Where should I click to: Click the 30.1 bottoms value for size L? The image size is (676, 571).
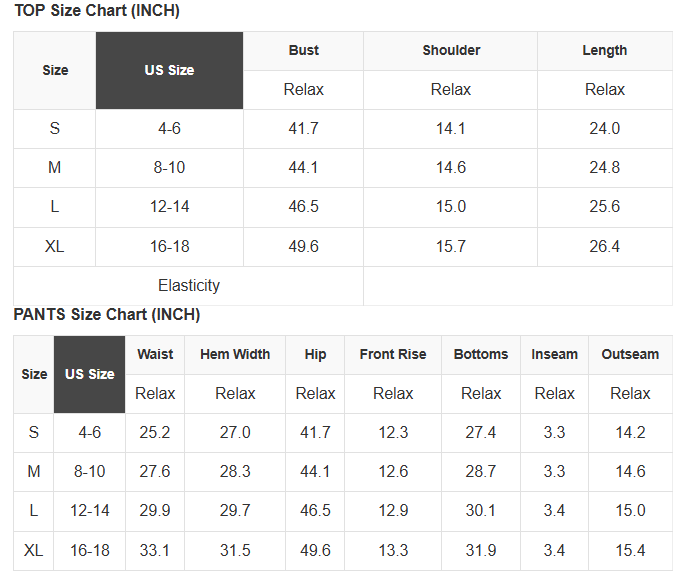click(x=481, y=511)
